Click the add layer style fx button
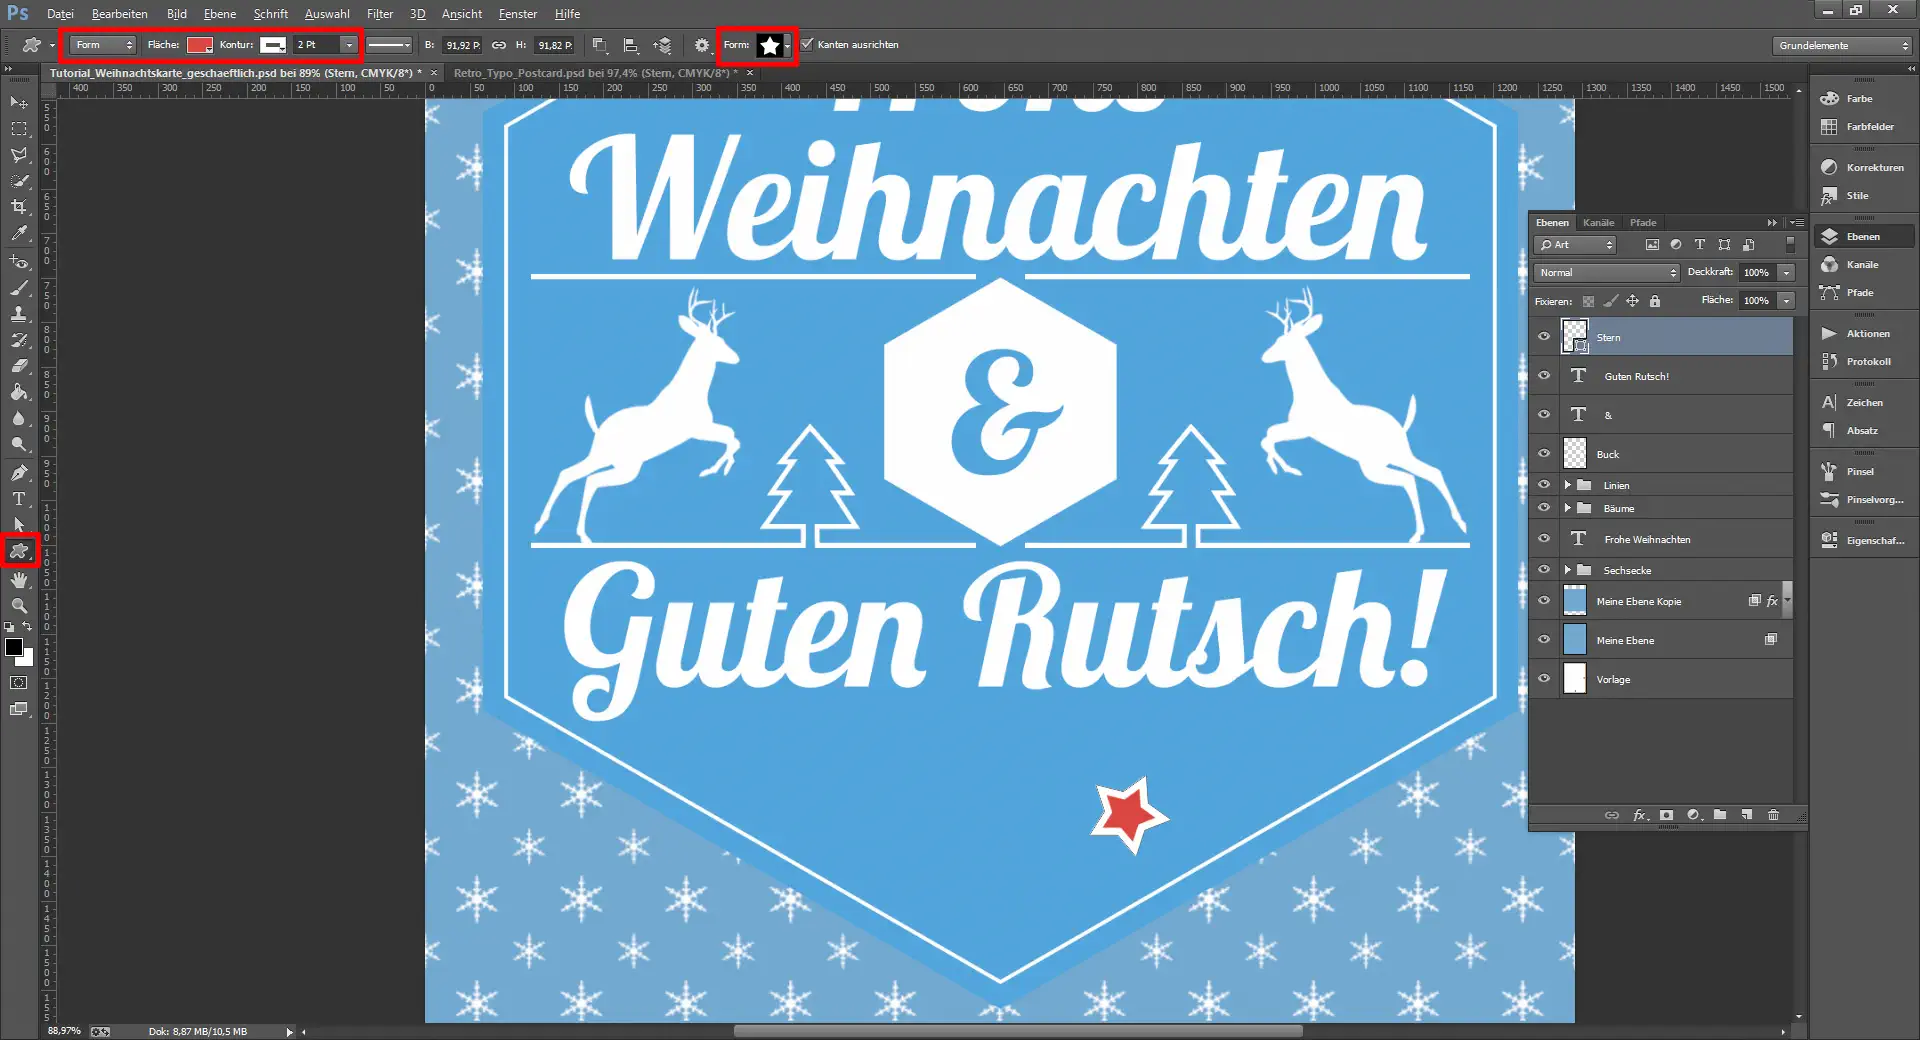This screenshot has height=1040, width=1920. coord(1638,815)
